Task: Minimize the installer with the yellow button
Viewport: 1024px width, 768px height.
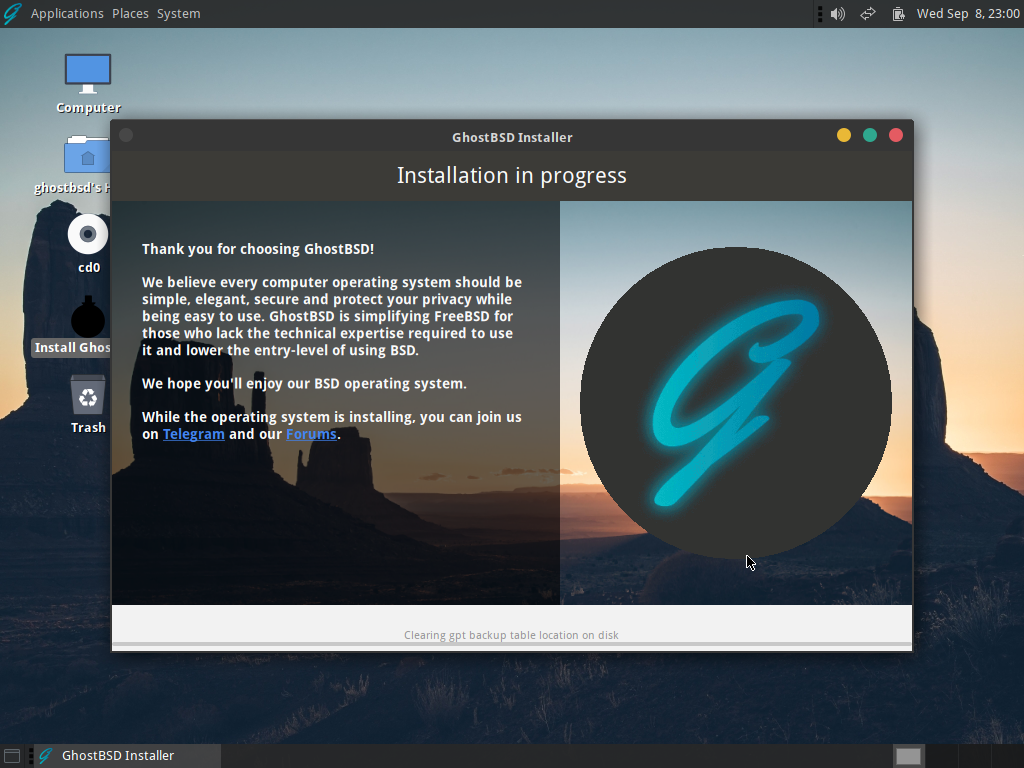Action: (x=844, y=135)
